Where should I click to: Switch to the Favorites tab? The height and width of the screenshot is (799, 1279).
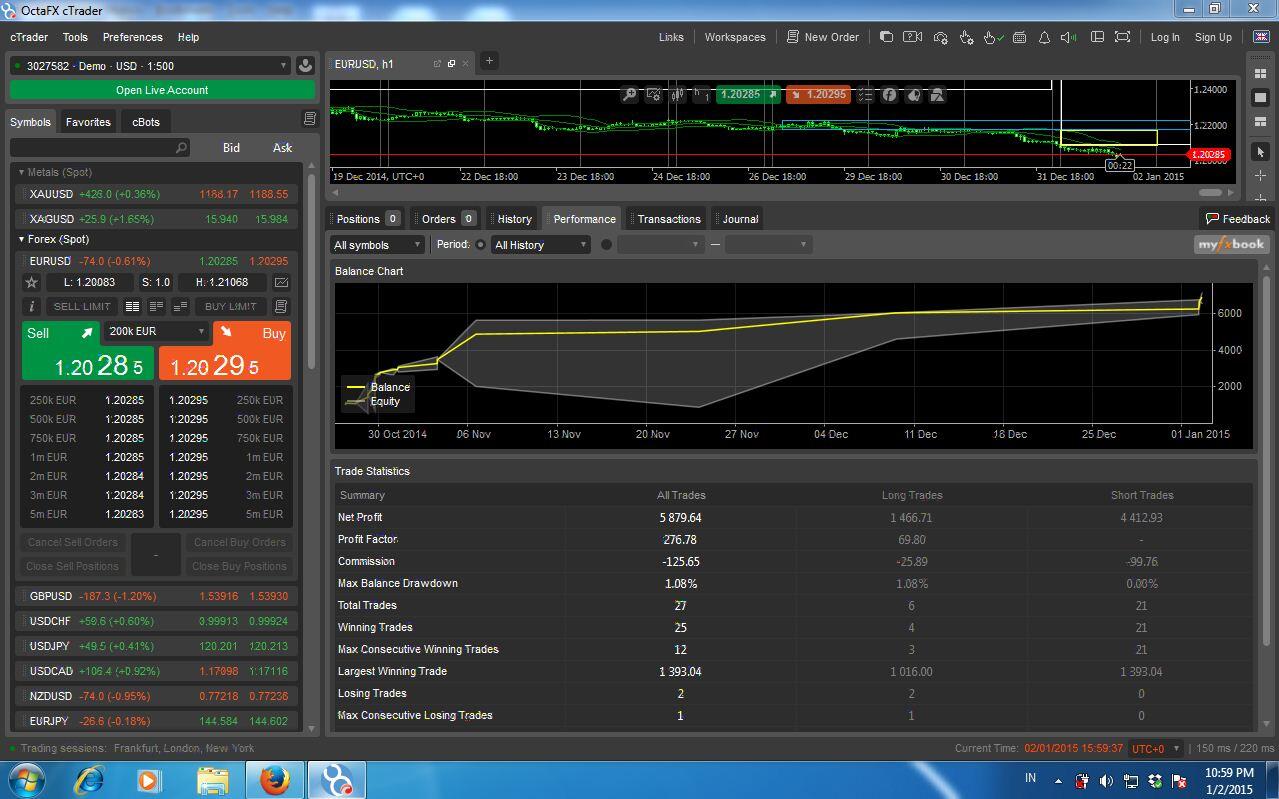point(88,122)
